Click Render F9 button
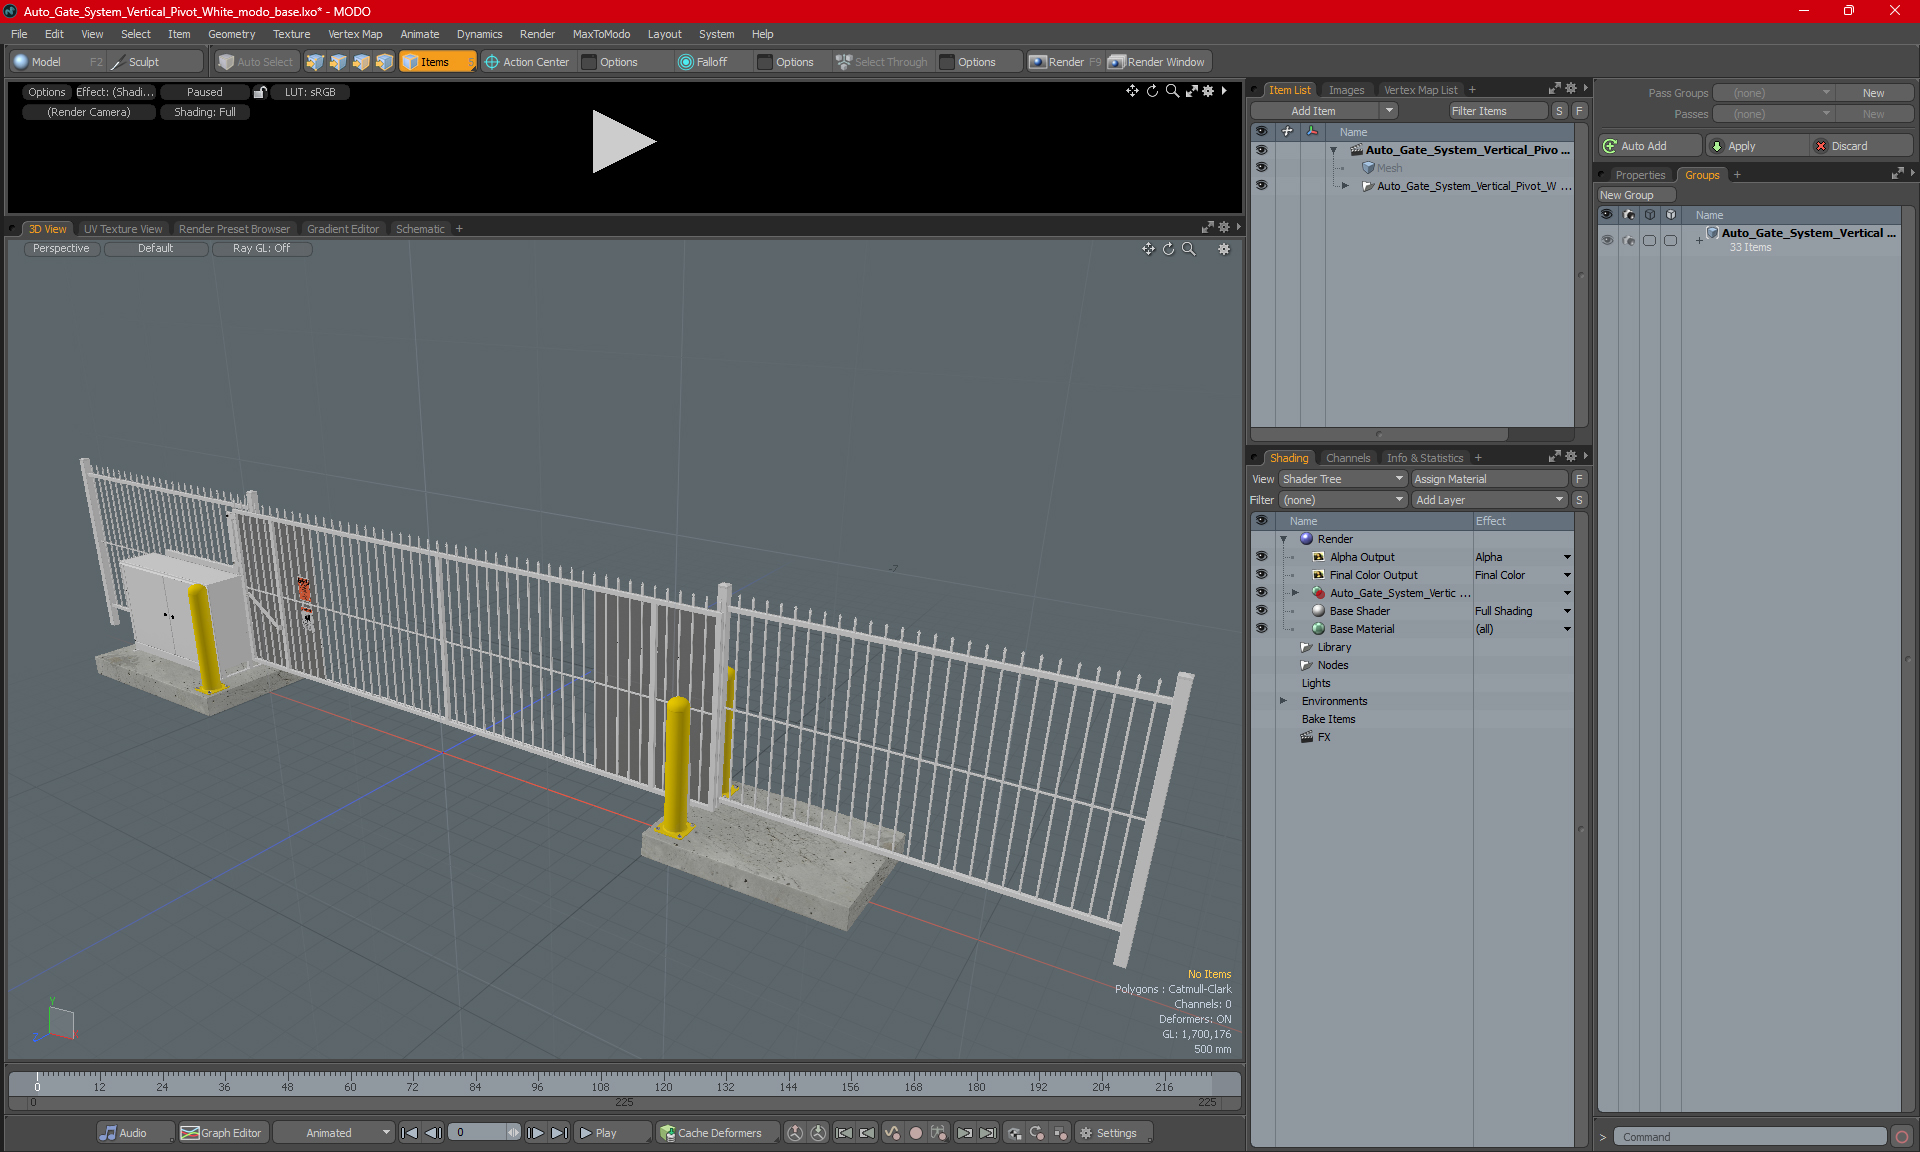 [x=1065, y=62]
